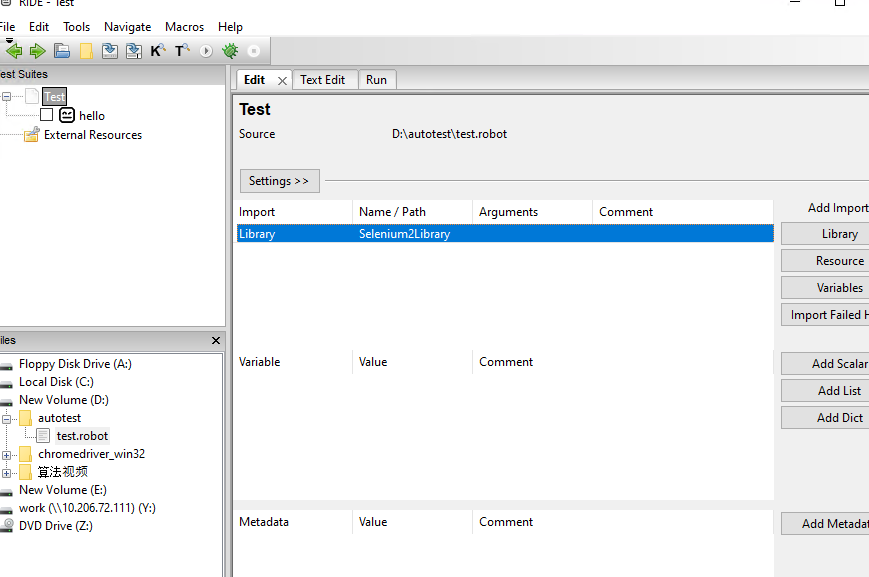Image resolution: width=869 pixels, height=577 pixels.
Task: Select the test.robot file name
Action: pyautogui.click(x=82, y=436)
